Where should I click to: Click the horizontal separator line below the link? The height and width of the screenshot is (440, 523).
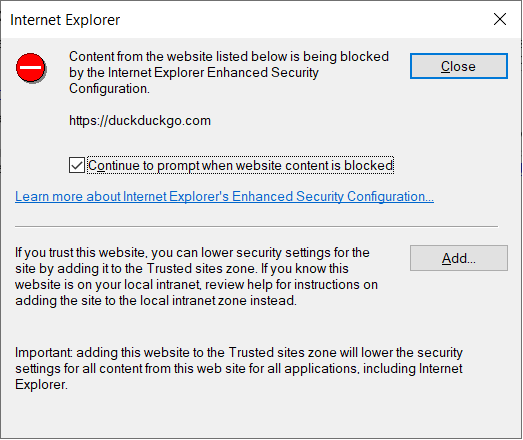256,227
